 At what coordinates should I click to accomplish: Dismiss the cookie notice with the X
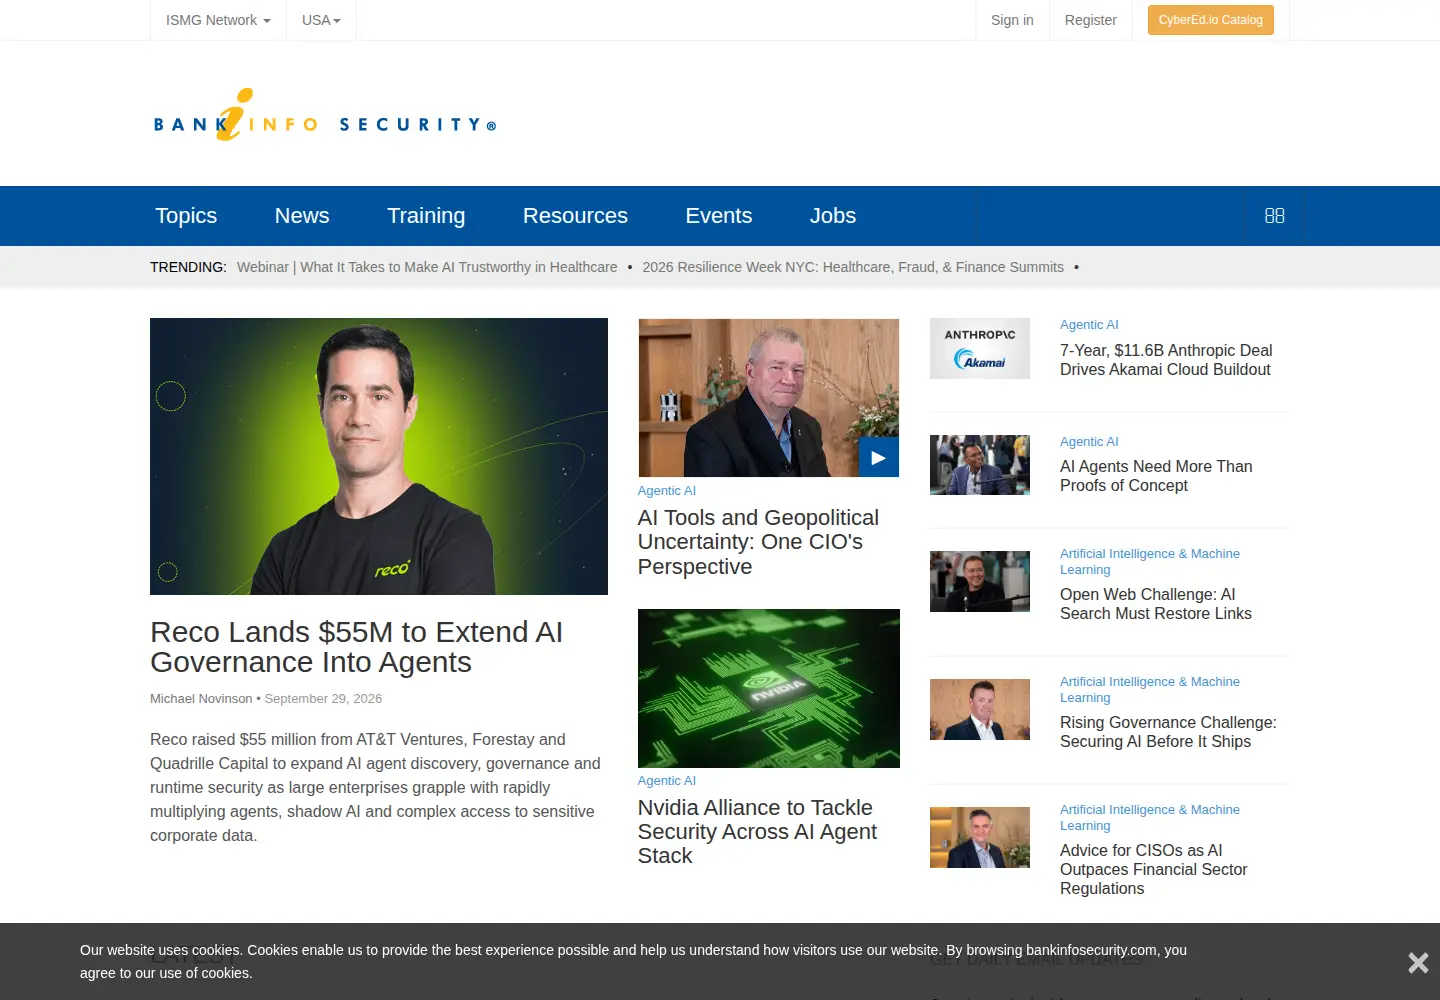[1418, 962]
